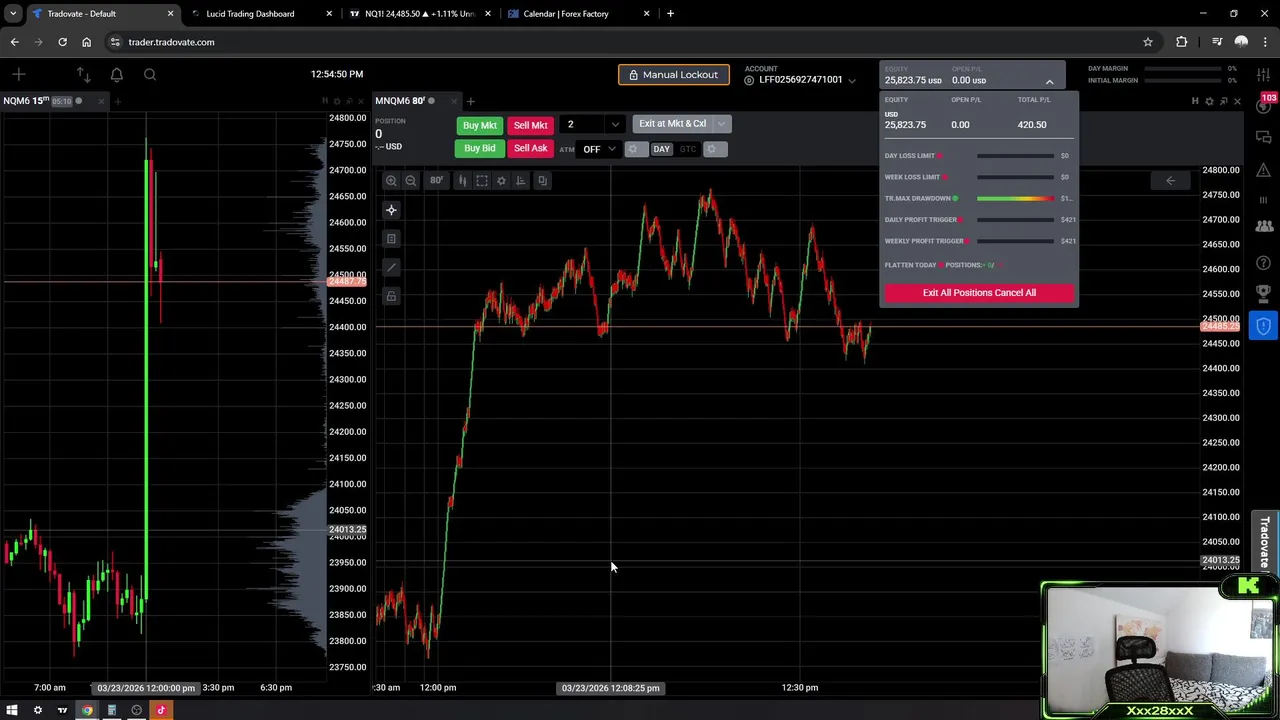Open the chat bubbles icon in sidebar

(1264, 137)
